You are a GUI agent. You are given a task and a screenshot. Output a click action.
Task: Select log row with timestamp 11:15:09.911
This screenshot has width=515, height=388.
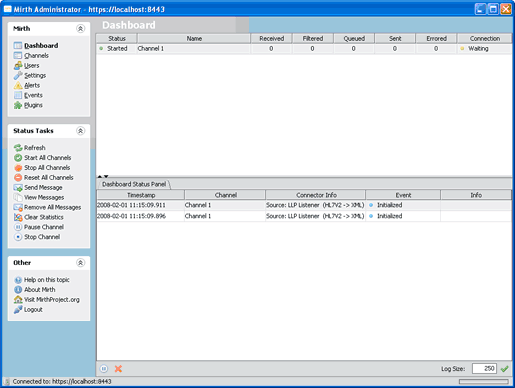304,205
